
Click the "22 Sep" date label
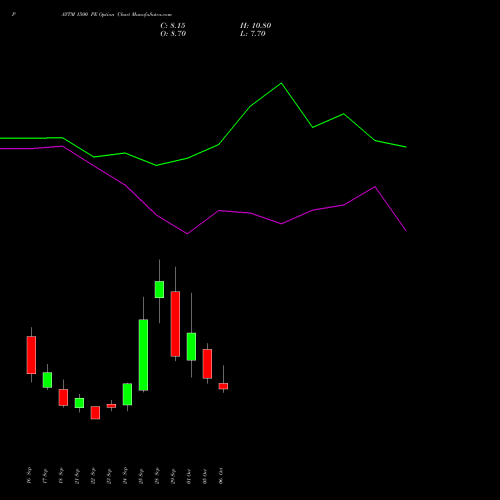click(x=93, y=475)
